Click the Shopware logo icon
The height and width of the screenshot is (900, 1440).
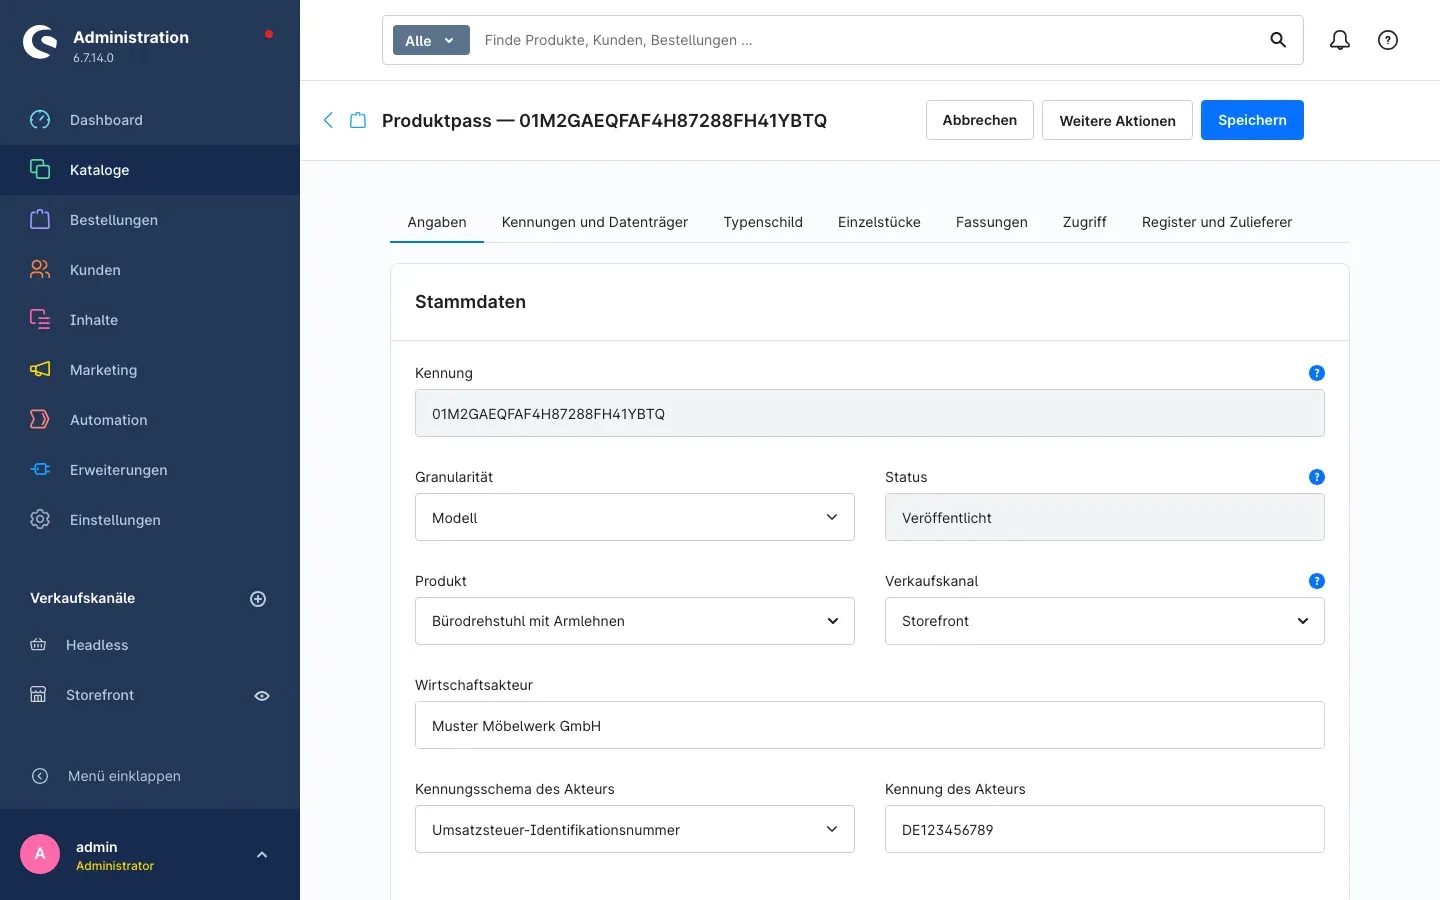coord(40,42)
